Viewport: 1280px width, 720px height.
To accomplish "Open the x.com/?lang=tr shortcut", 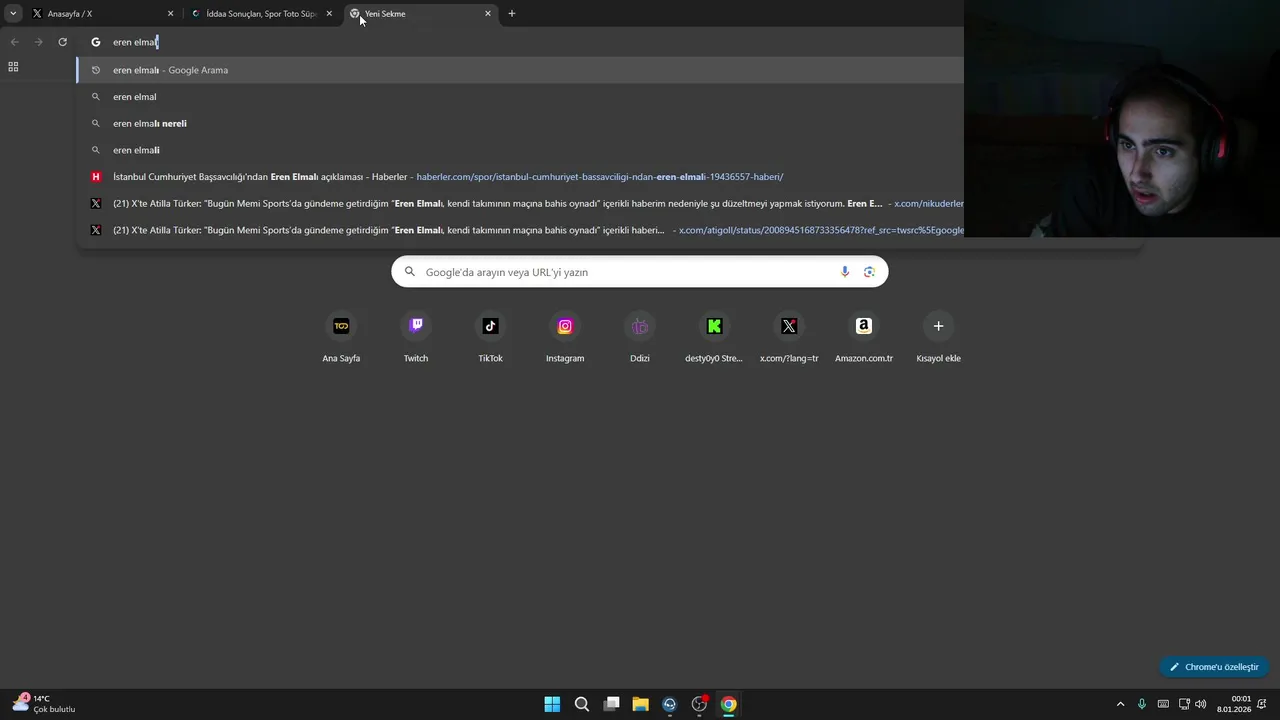I will pos(789,338).
